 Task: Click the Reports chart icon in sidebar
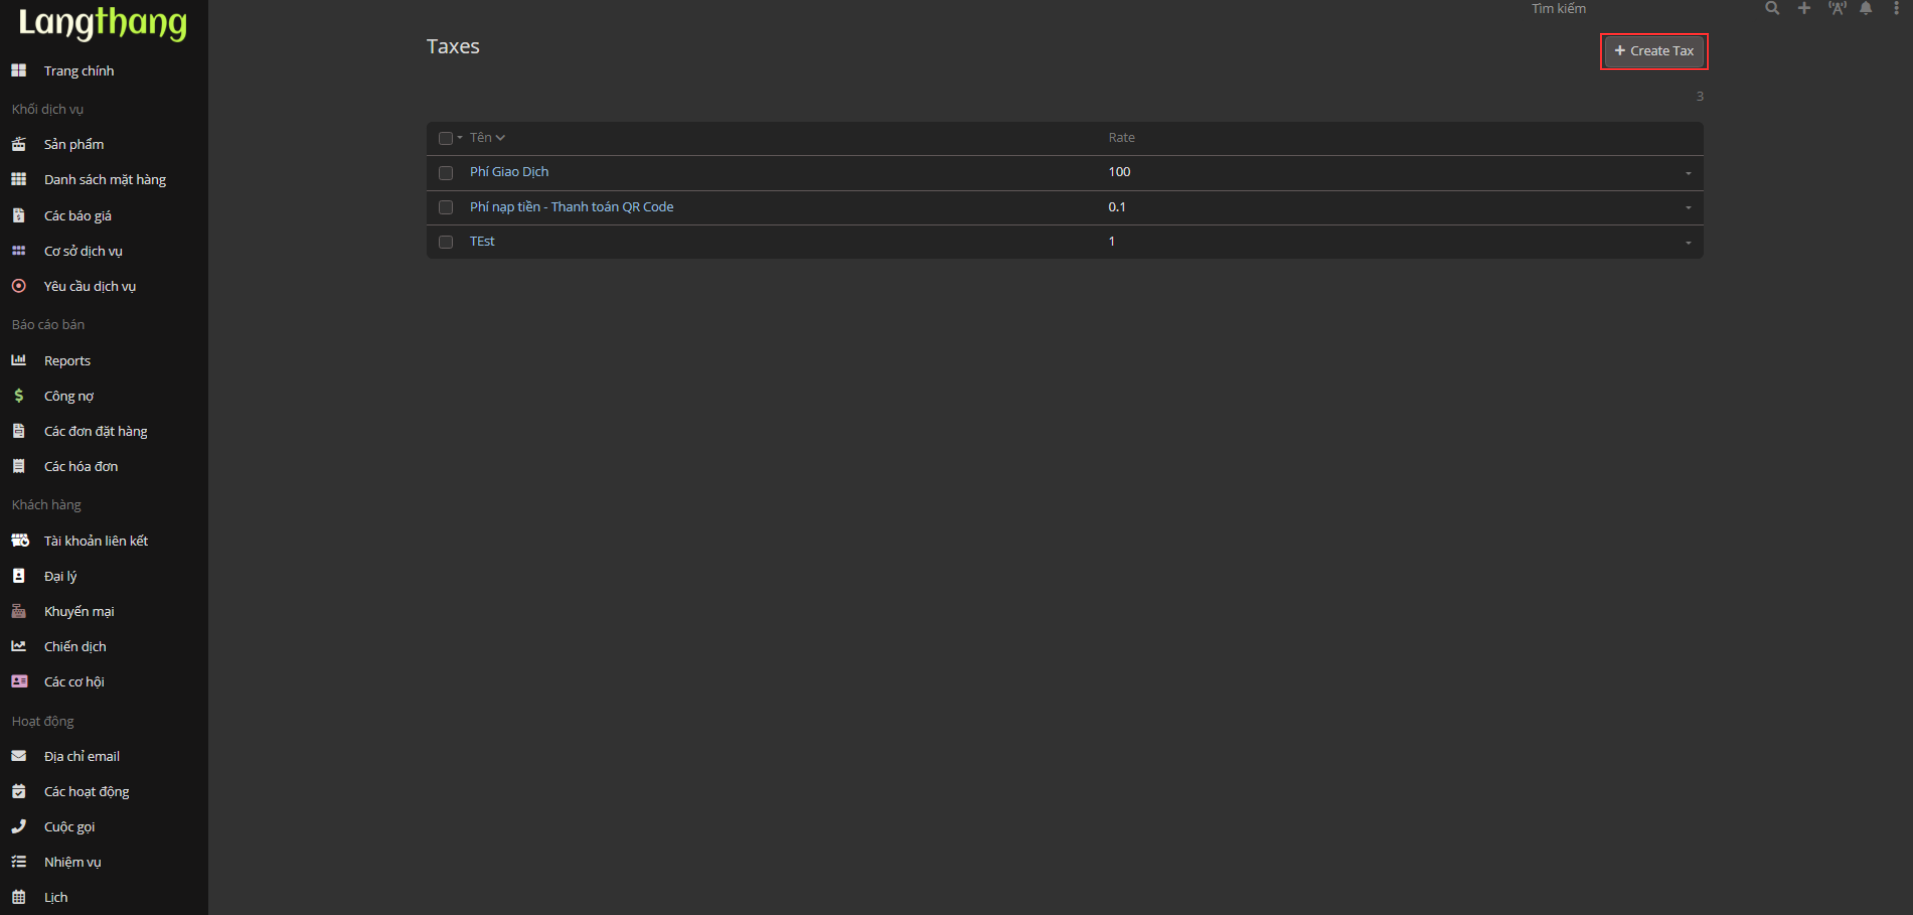[x=19, y=360]
